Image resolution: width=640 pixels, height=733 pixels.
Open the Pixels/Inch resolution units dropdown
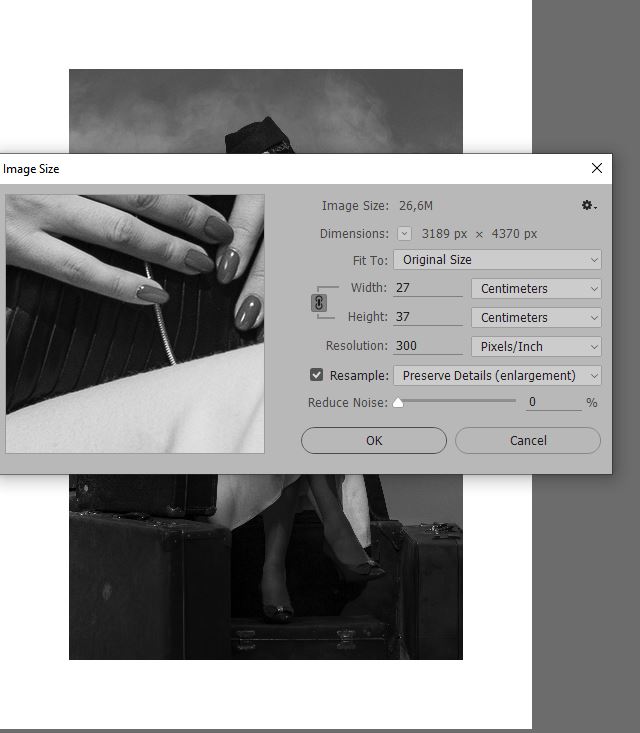pyautogui.click(x=536, y=346)
